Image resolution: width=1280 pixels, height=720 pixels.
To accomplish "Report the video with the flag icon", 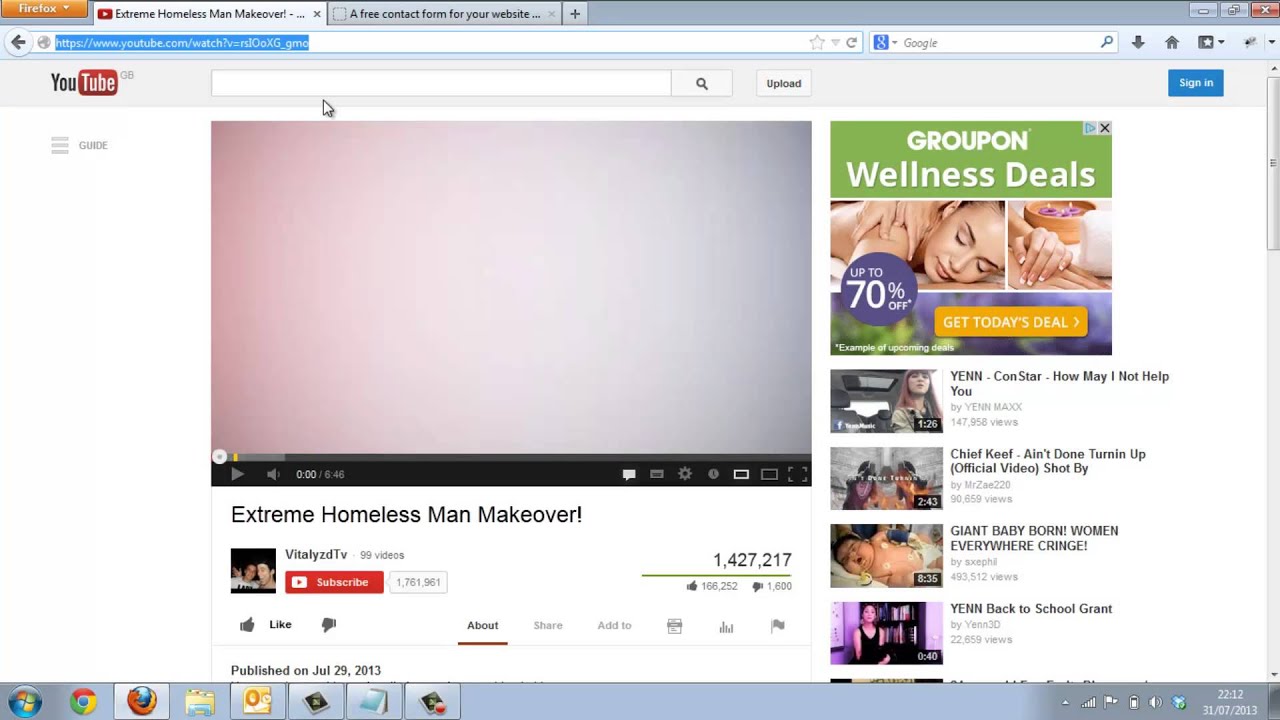I will (778, 626).
